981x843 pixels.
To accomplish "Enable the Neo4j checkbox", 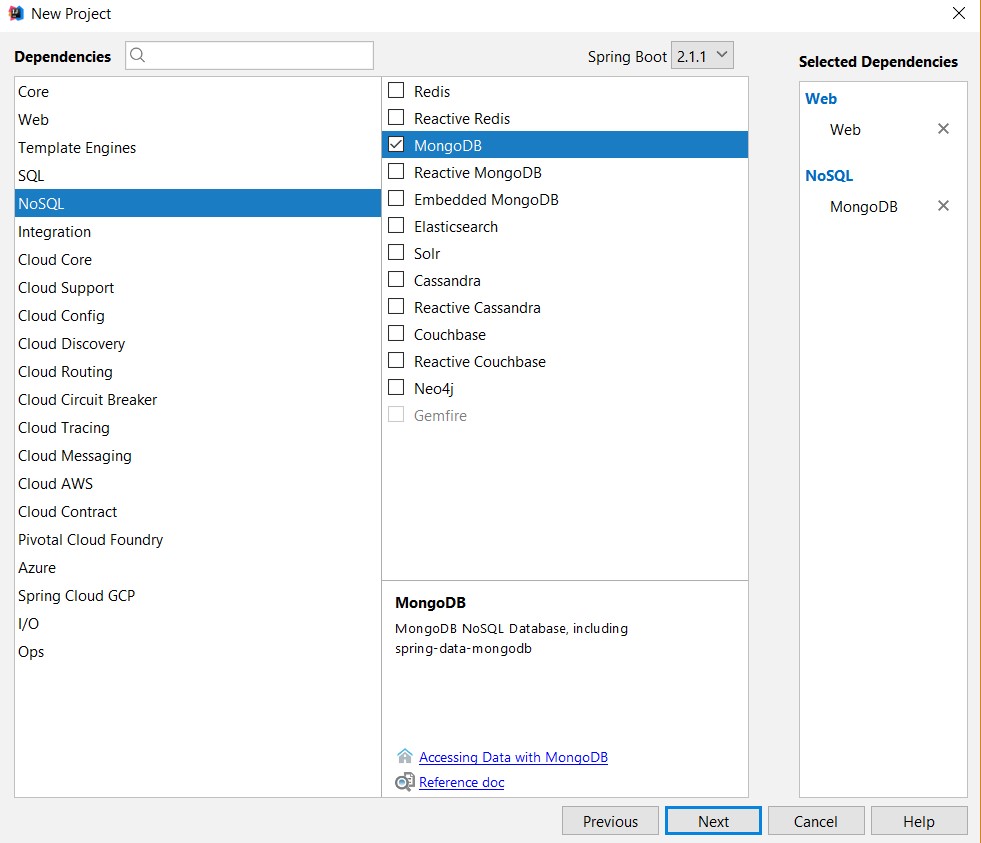I will [396, 387].
